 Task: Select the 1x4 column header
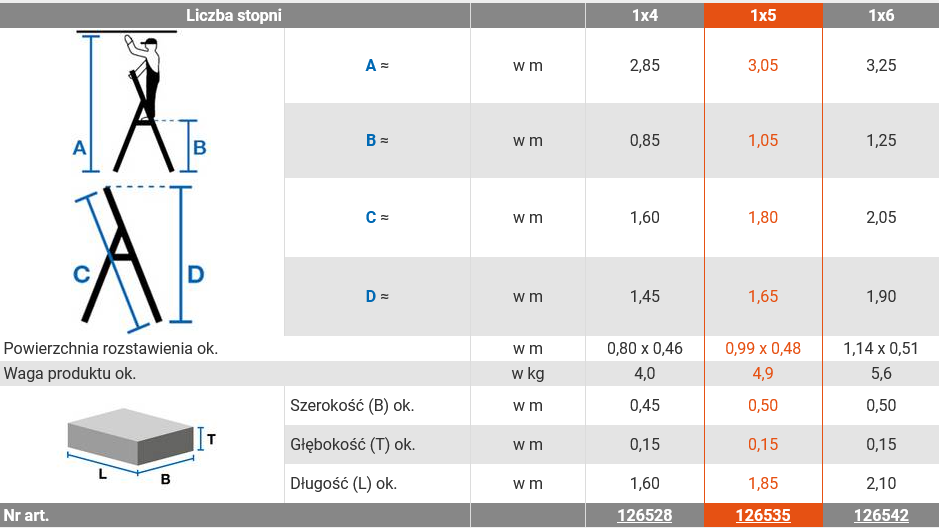[x=644, y=15]
